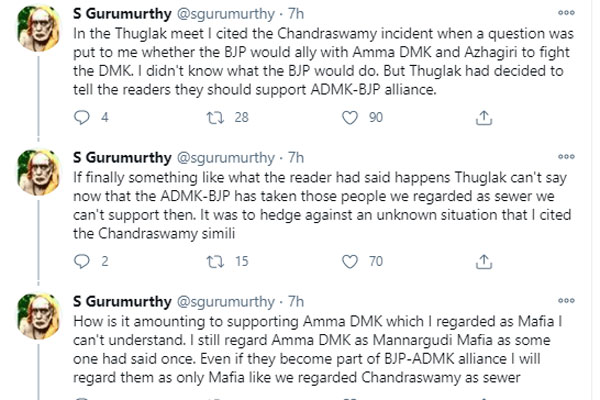This screenshot has width=600, height=400.
Task: Open @sgurumurthy handle on second tweet
Action: (226, 158)
